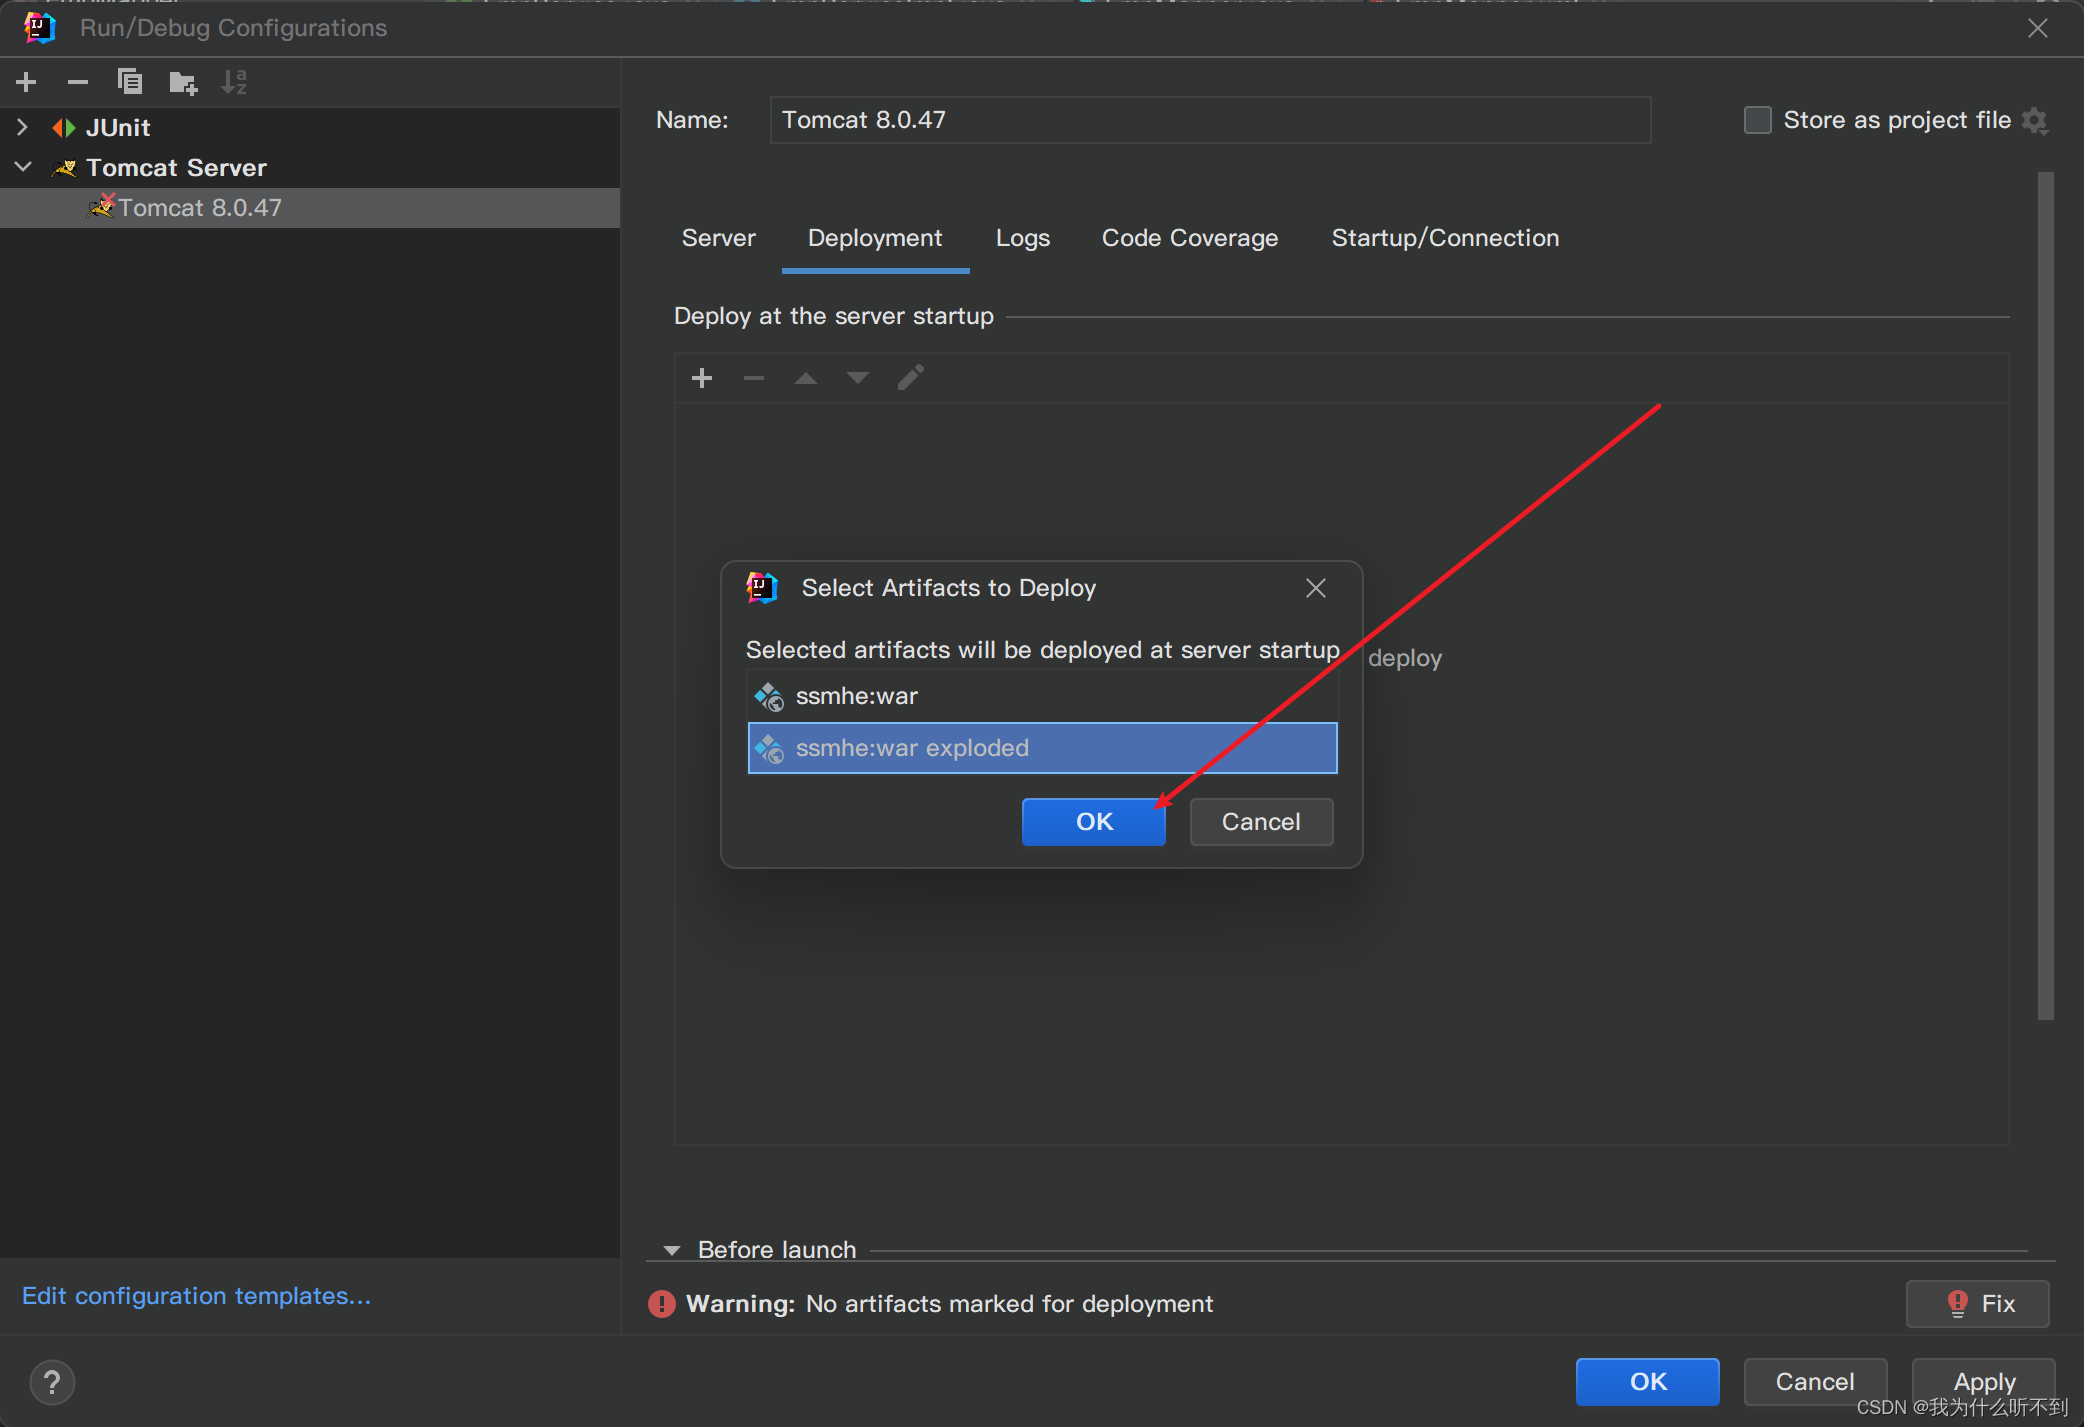The height and width of the screenshot is (1427, 2084).
Task: Click the Remove Configuration minus icon
Action: click(x=78, y=82)
